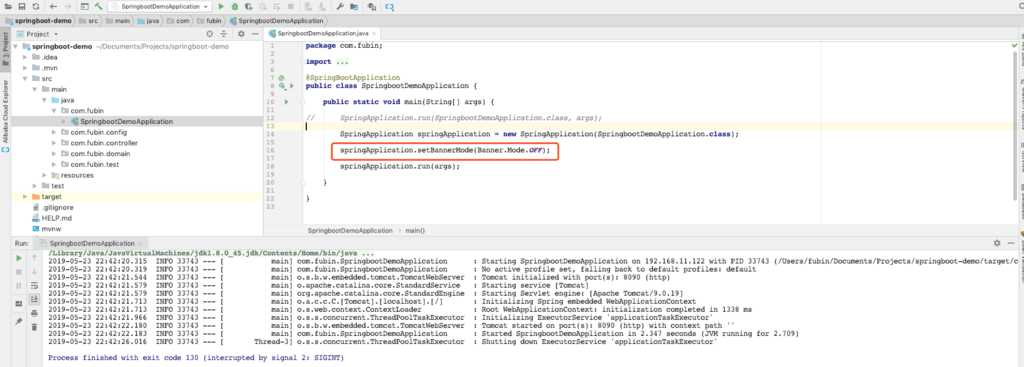Image resolution: width=1024 pixels, height=367 pixels.
Task: Select the fubin breadcrumb in navigation bar
Action: (210, 21)
